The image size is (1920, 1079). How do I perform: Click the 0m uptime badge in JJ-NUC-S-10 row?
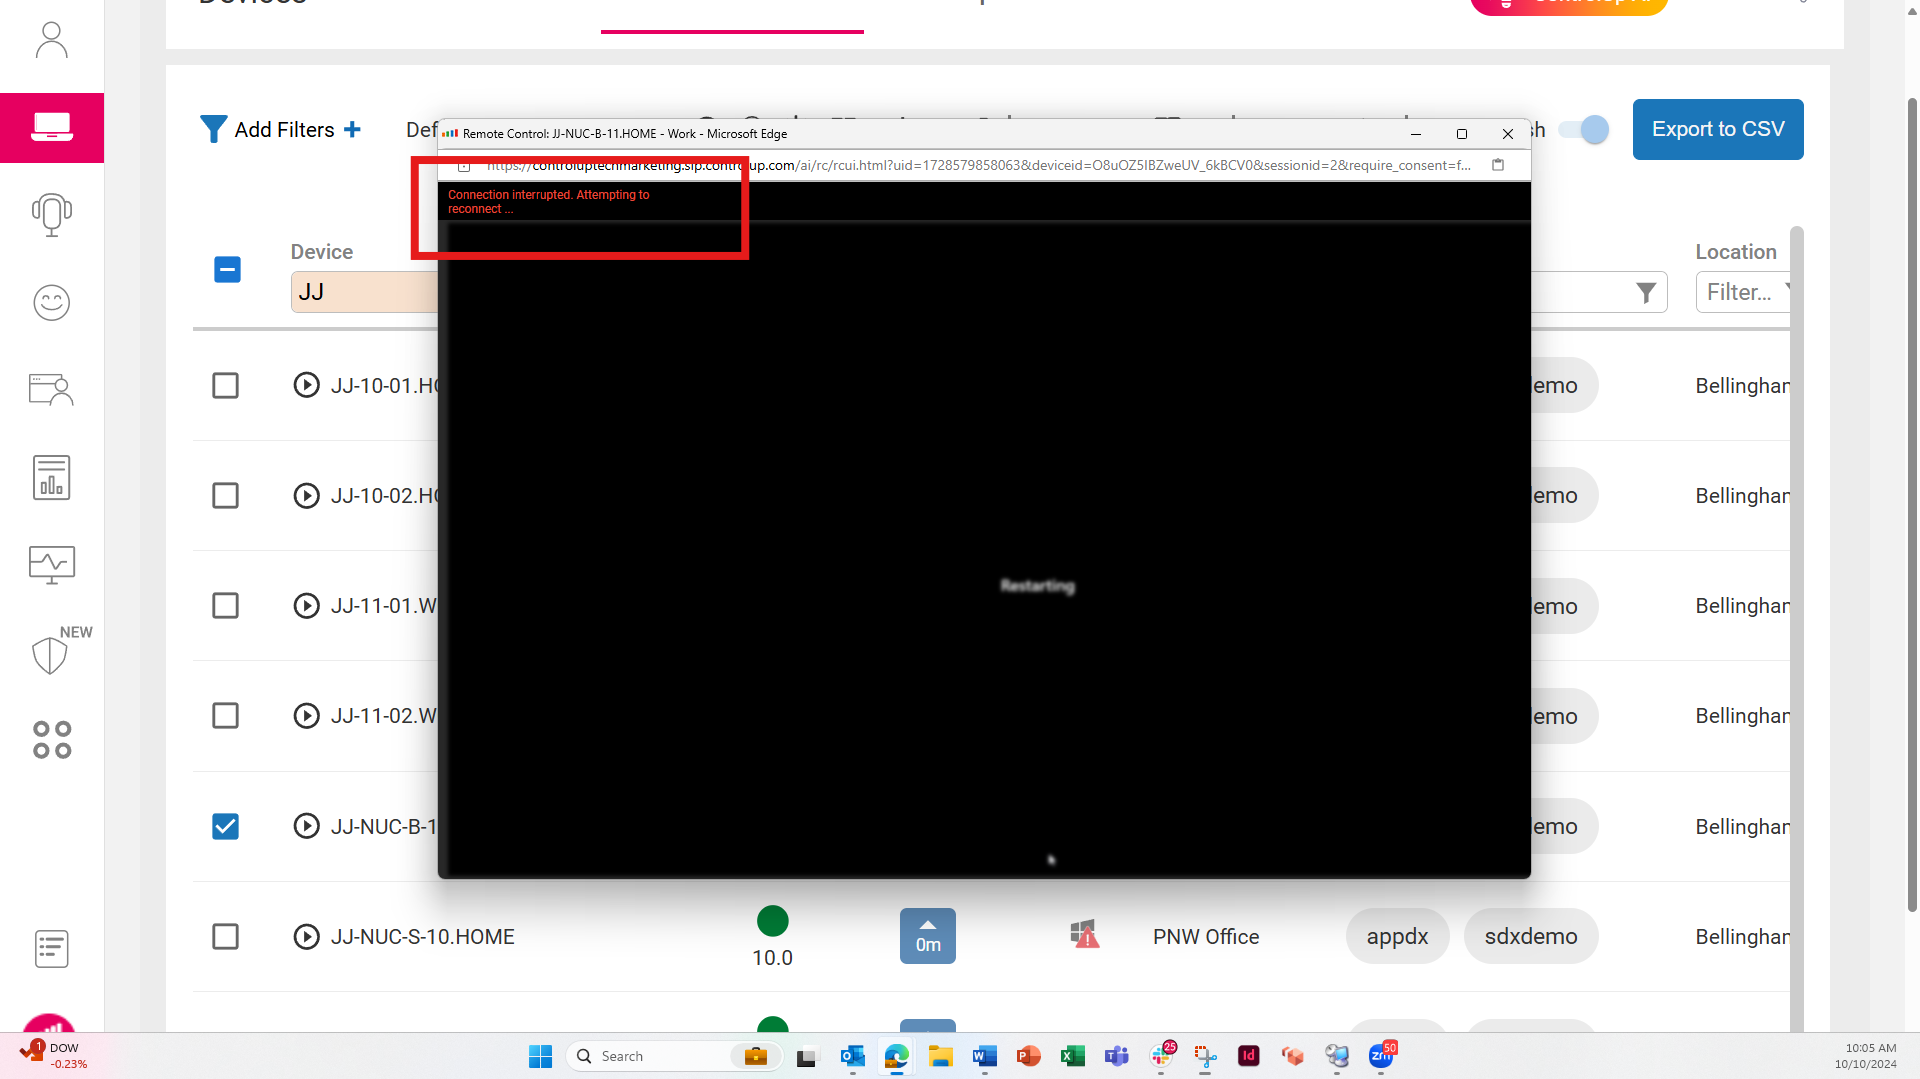(927, 936)
